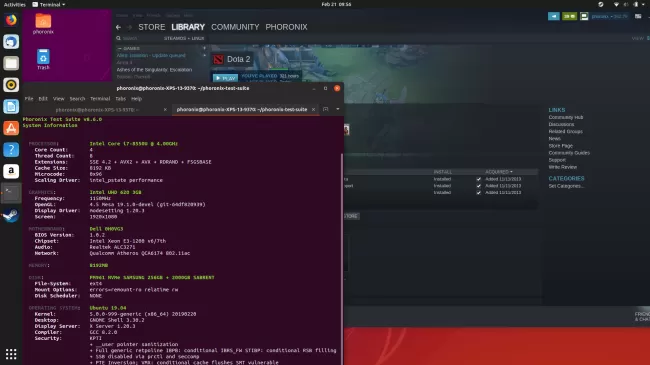Select the Terminal icon in dock
This screenshot has width=650, height=365.
(x=11, y=192)
